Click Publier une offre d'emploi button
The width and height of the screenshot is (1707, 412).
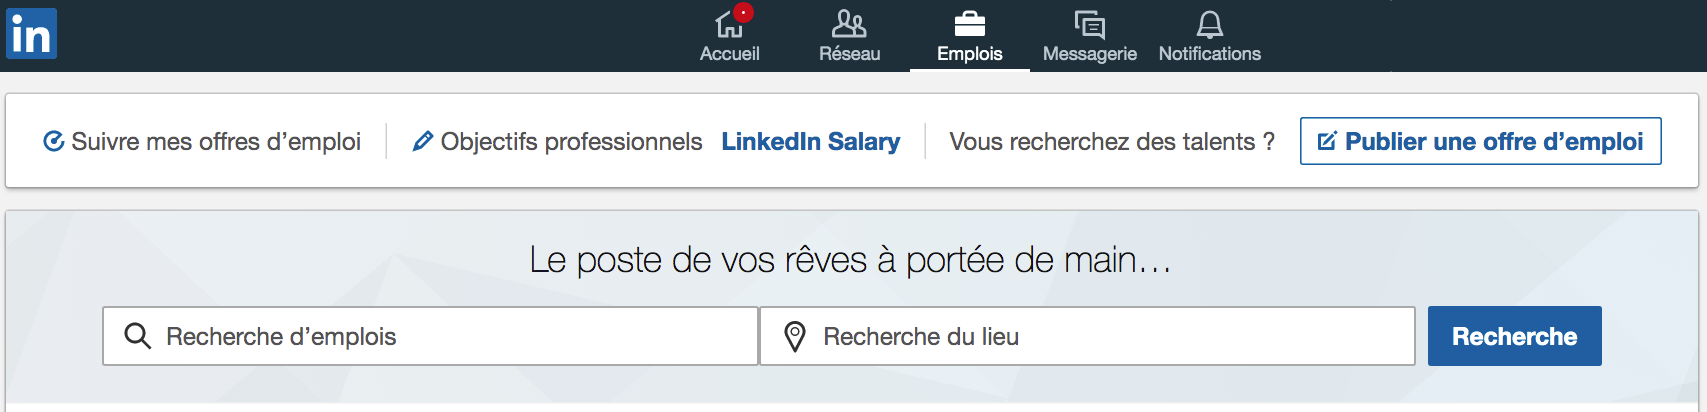click(1480, 141)
